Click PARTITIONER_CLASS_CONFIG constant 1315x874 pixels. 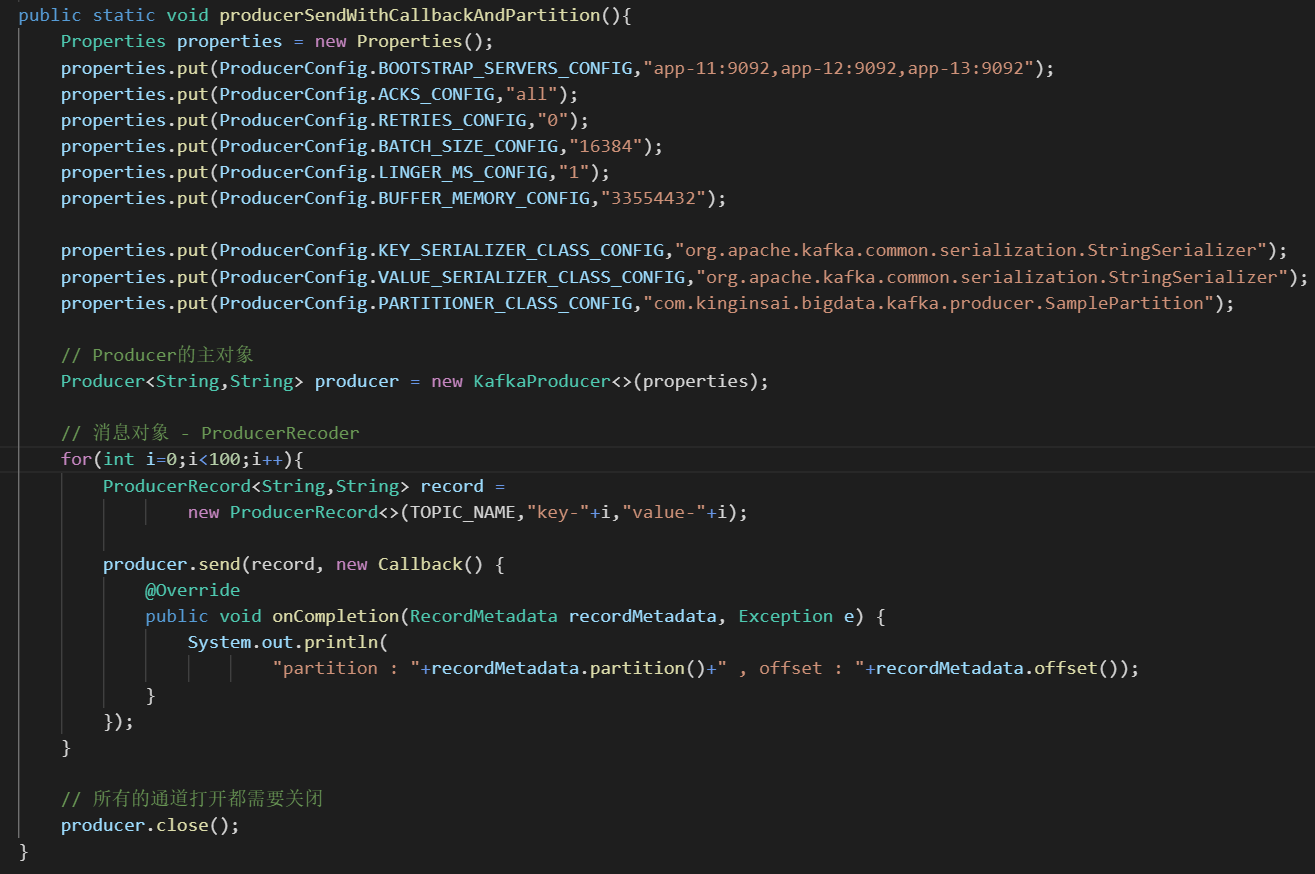505,302
